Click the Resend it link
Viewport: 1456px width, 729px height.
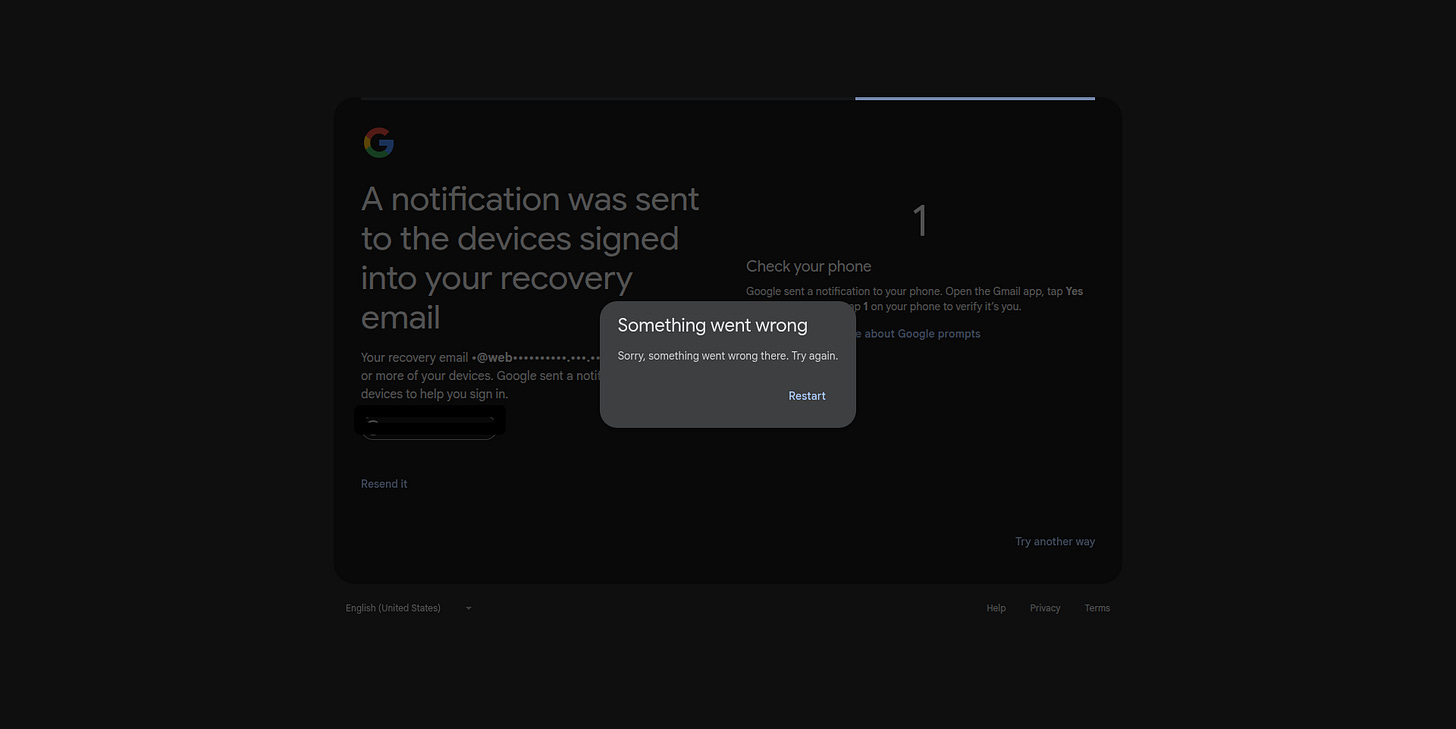coord(384,484)
